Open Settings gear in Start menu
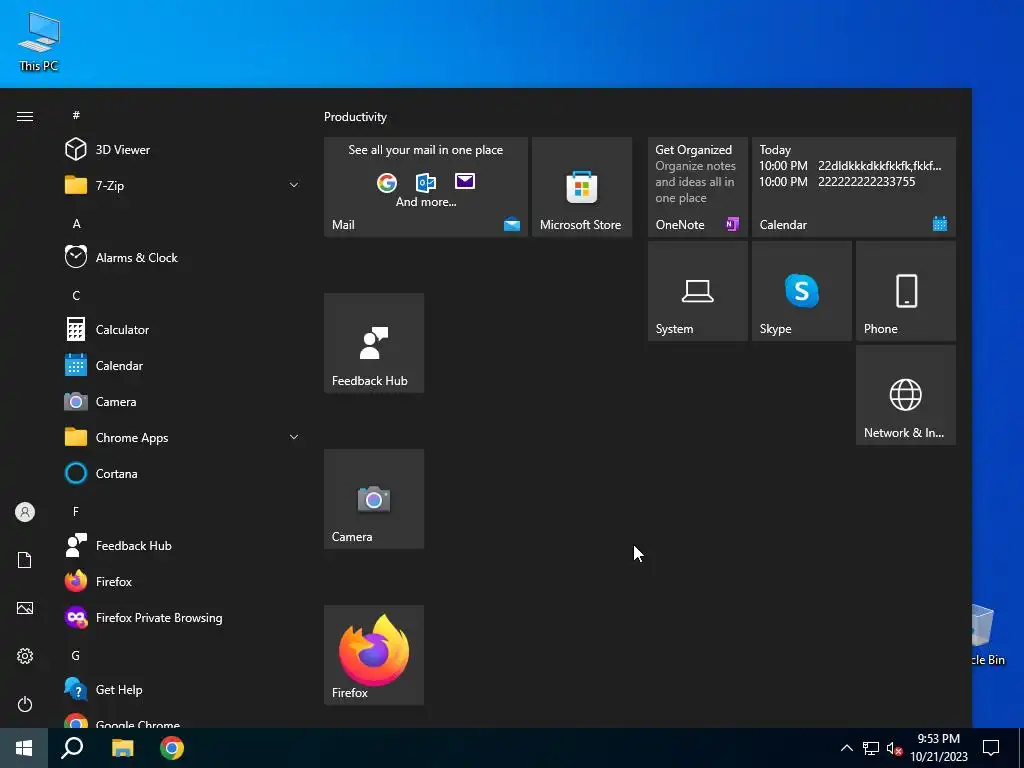Viewport: 1024px width, 768px height. pyautogui.click(x=25, y=656)
